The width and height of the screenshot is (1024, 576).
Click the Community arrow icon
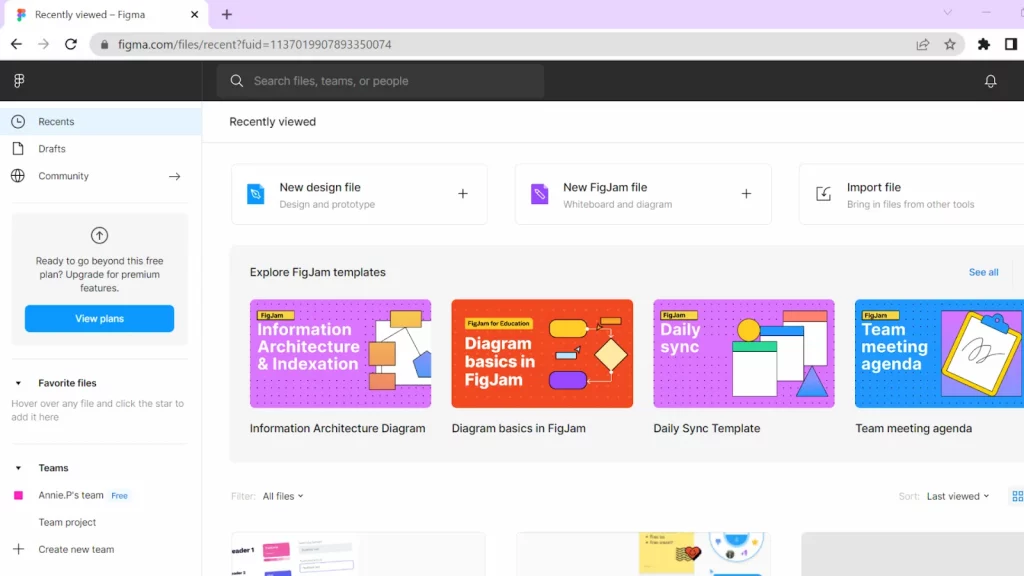click(174, 176)
